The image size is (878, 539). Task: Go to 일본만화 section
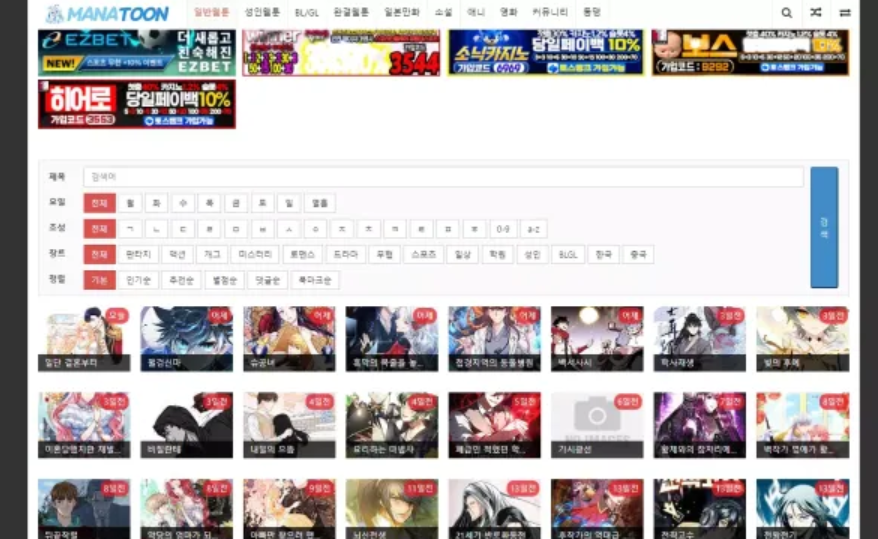pyautogui.click(x=401, y=13)
